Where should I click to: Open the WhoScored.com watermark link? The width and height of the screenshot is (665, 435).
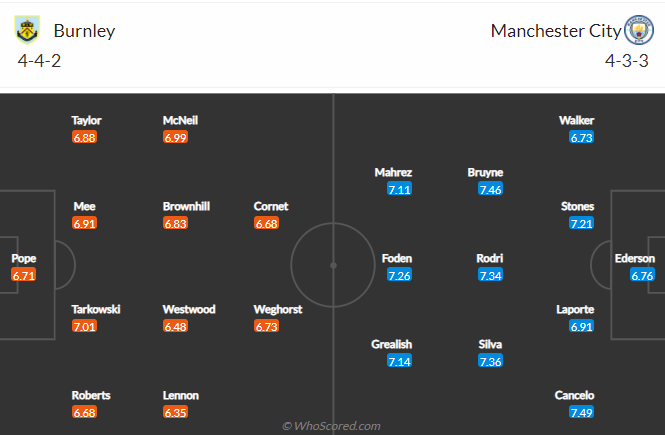(331, 426)
